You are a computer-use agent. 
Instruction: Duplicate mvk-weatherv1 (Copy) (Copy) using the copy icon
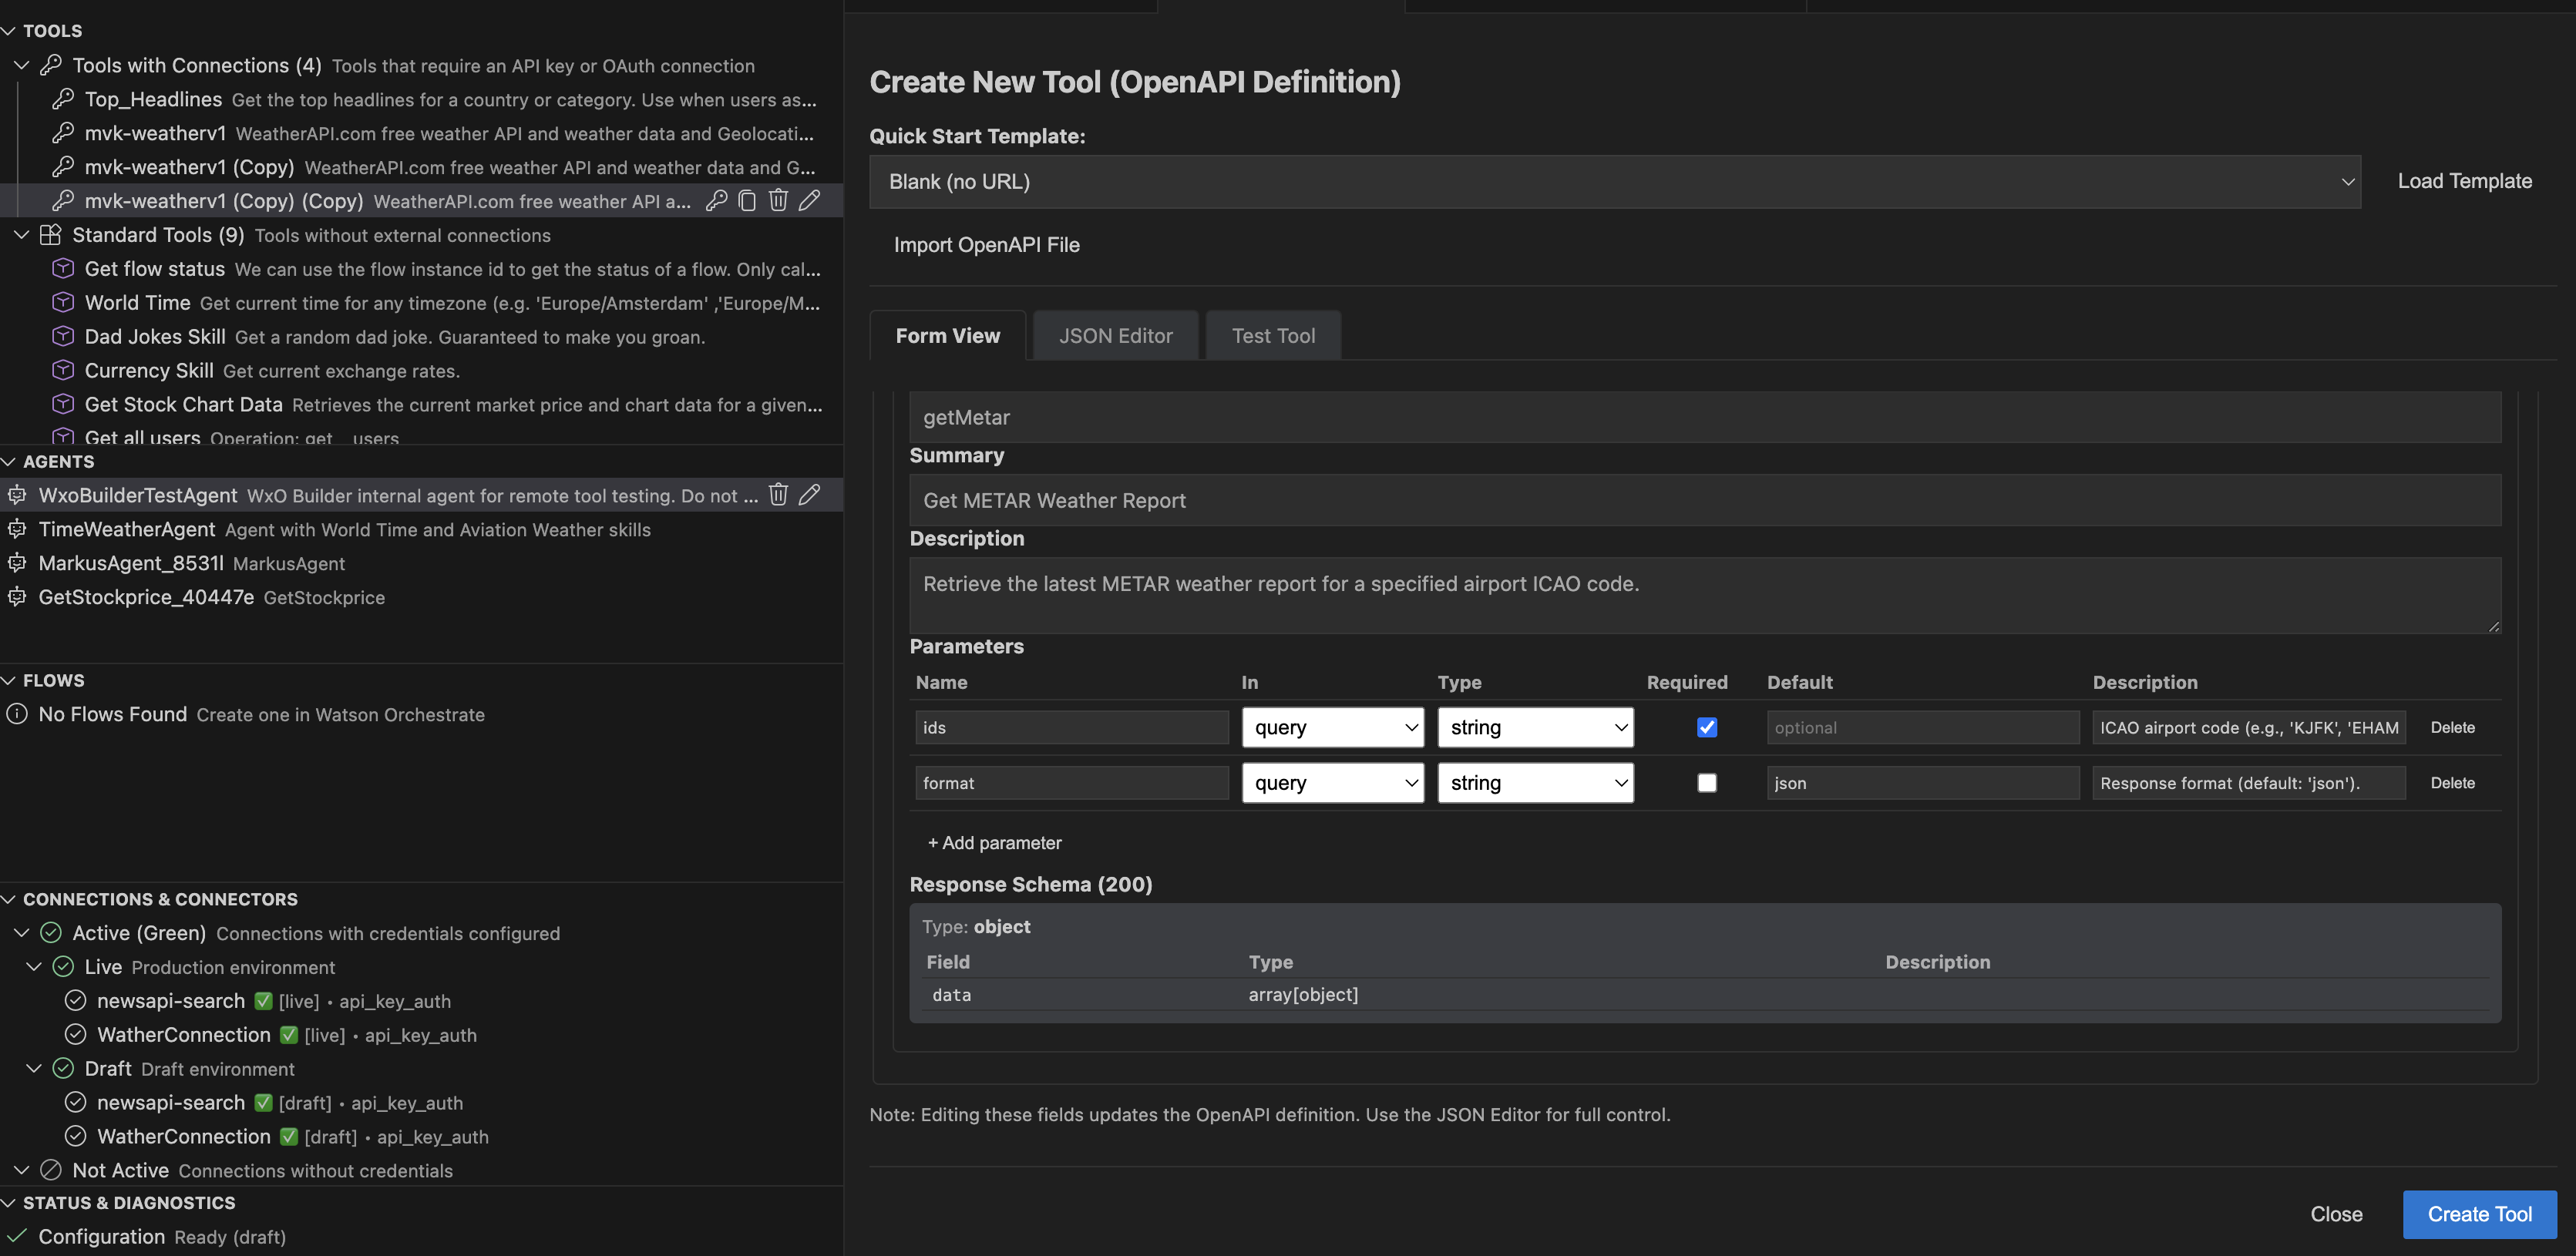747,200
